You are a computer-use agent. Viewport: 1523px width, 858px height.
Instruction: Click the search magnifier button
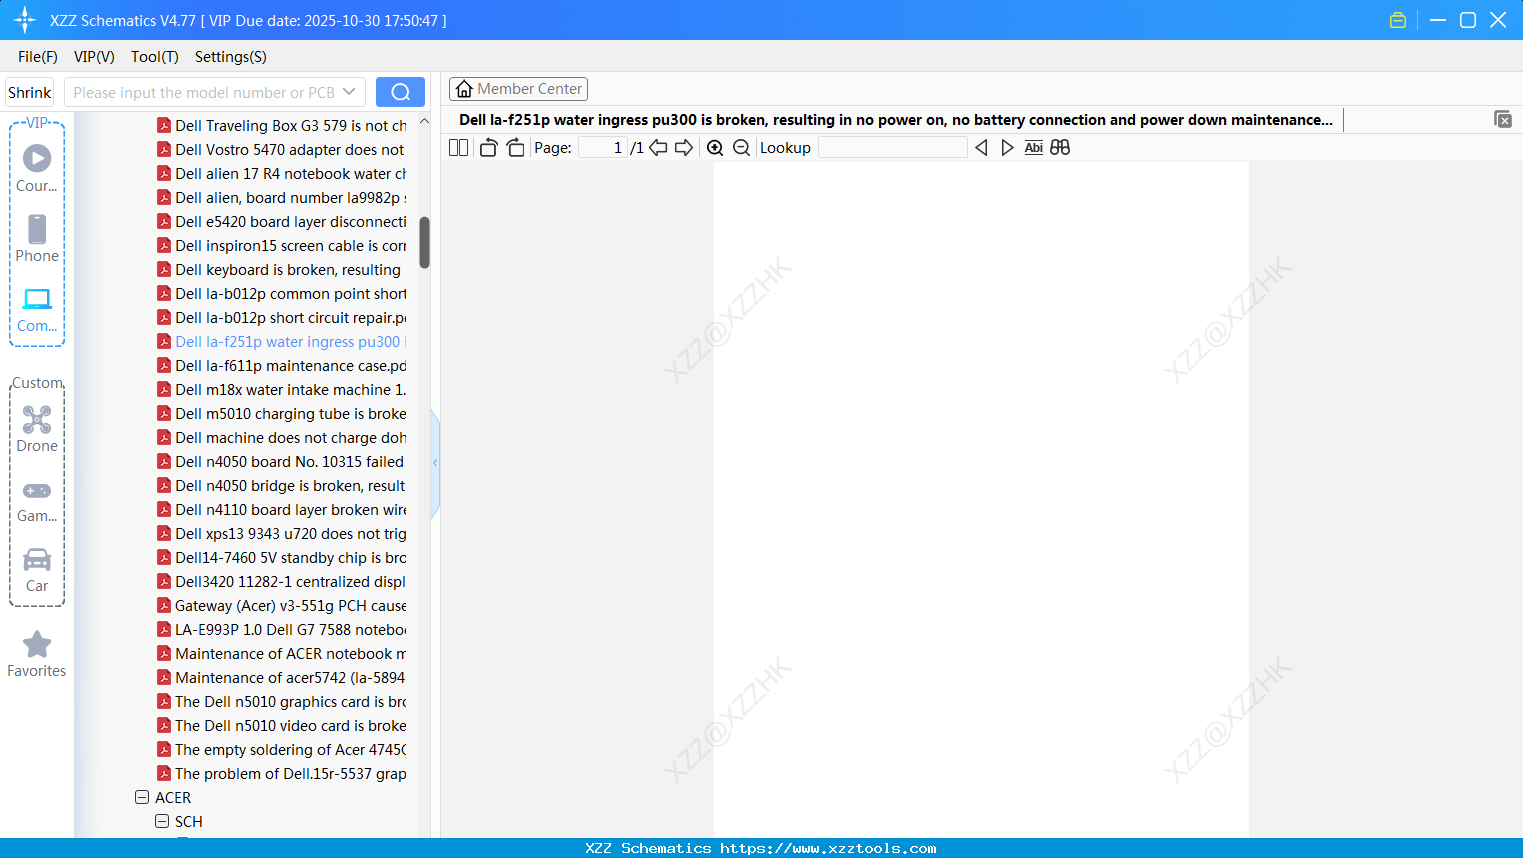400,92
